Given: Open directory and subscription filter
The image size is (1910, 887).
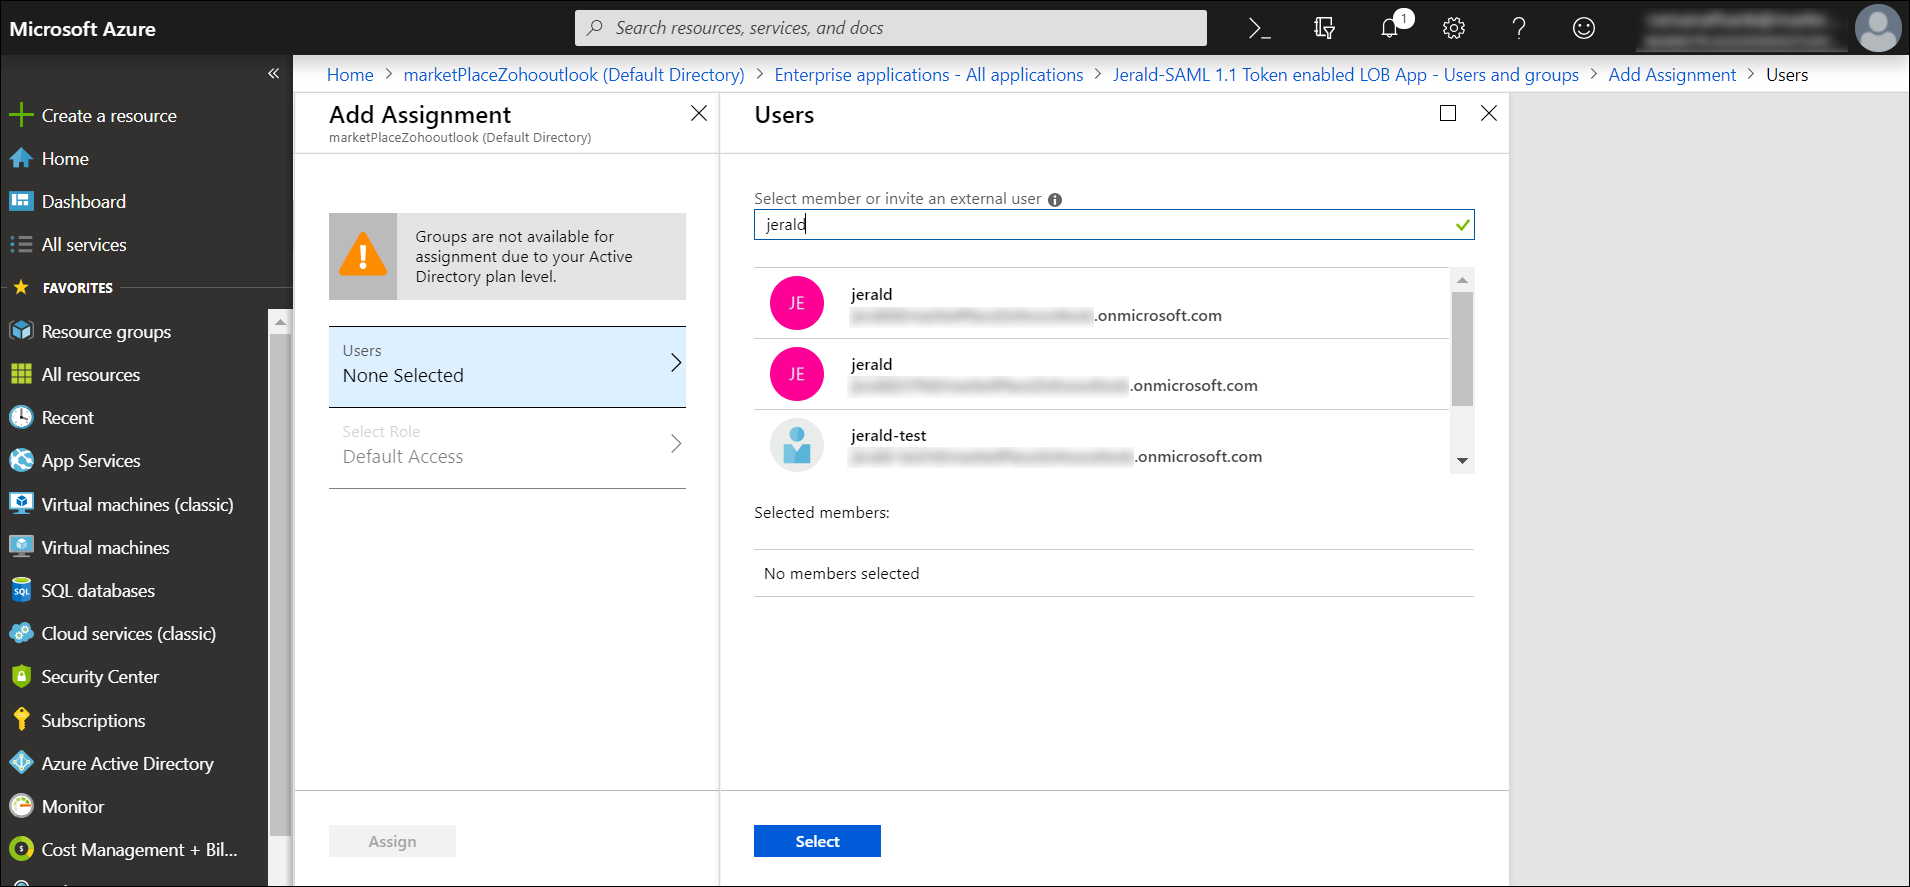Looking at the screenshot, I should pyautogui.click(x=1324, y=28).
